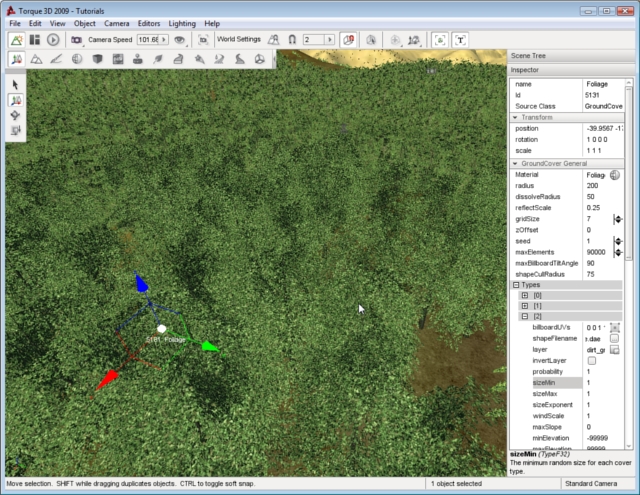Select the arrow Select tool in side toolbar

(x=16, y=85)
